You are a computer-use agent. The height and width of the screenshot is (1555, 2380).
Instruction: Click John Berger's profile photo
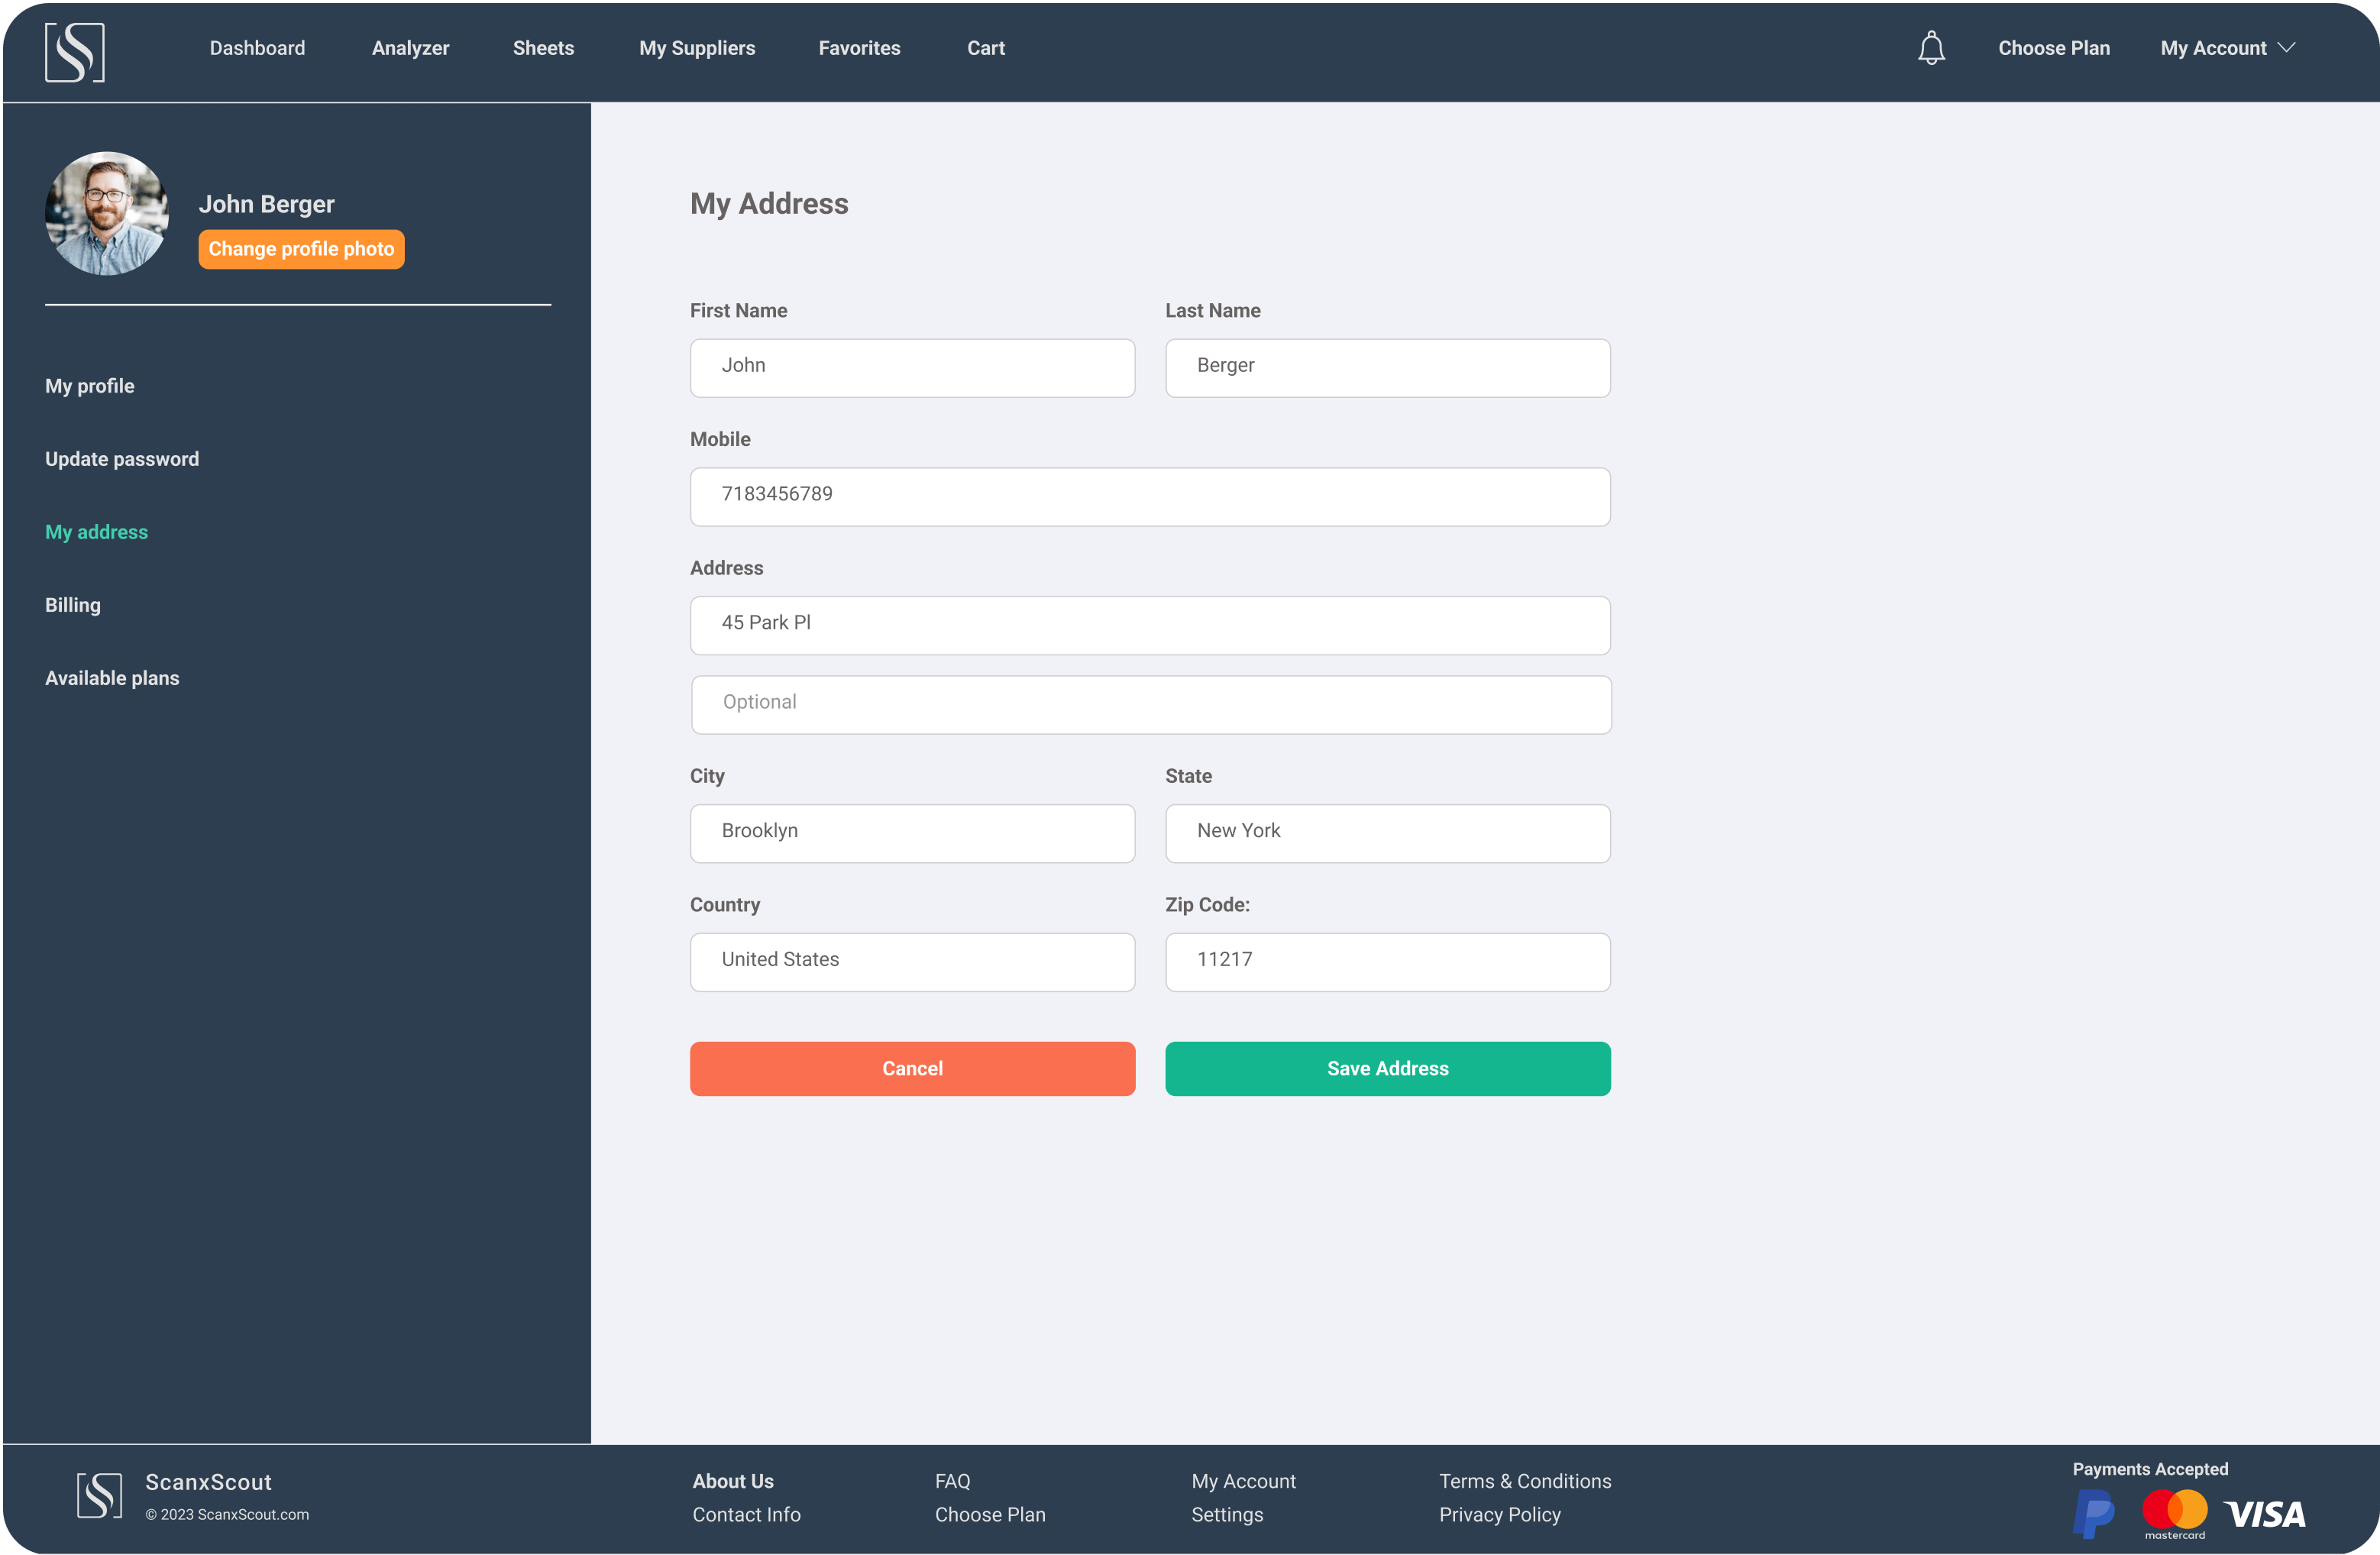(107, 213)
